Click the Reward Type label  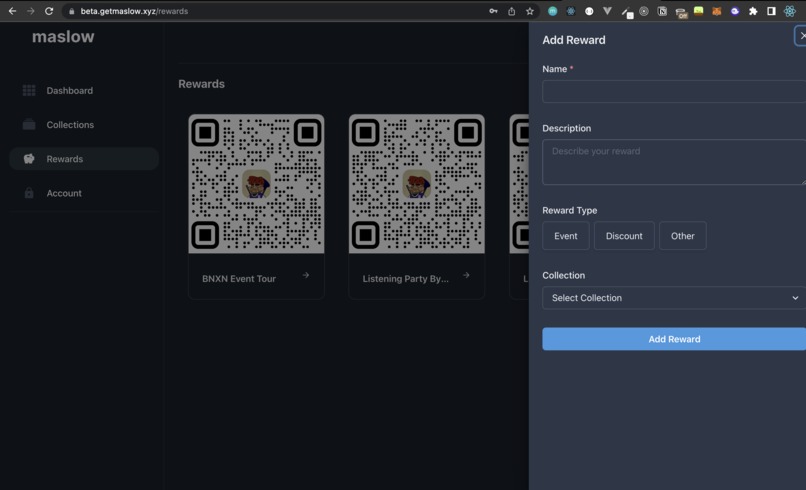(570, 210)
